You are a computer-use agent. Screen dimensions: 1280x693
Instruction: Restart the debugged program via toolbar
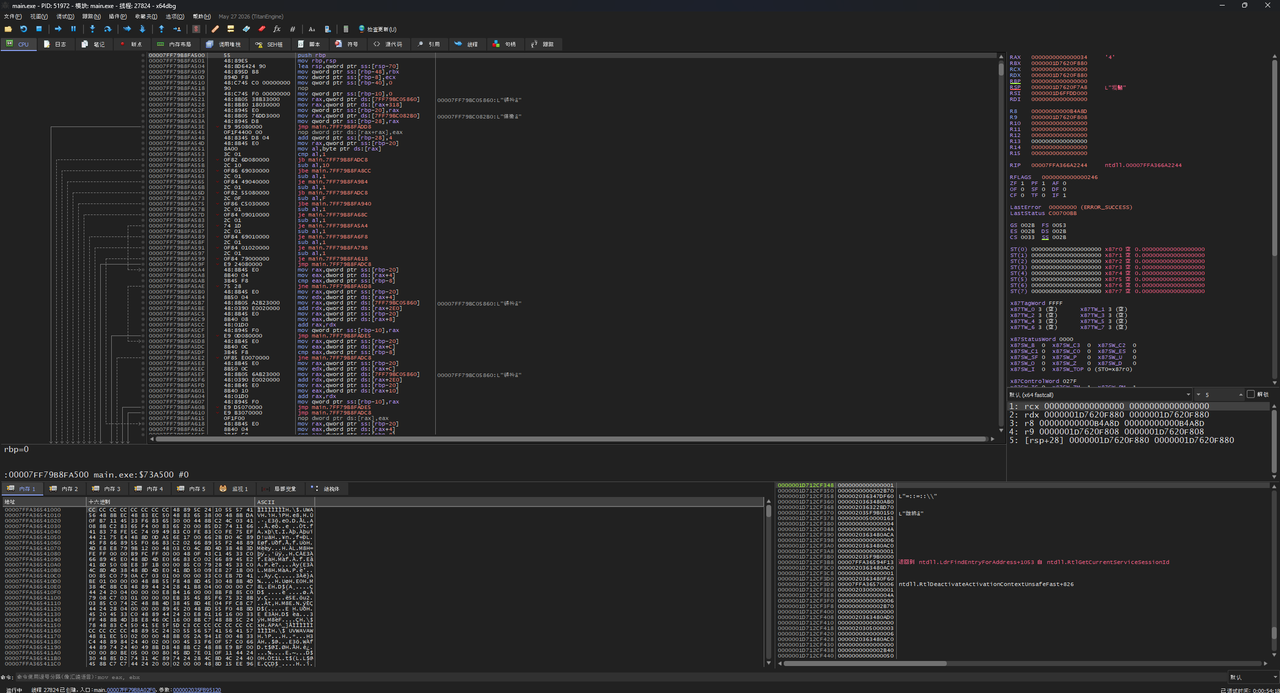[x=23, y=29]
